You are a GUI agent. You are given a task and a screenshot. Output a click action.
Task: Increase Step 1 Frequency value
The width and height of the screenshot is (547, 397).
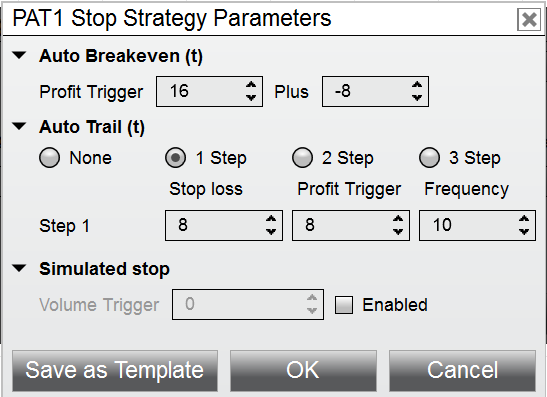(524, 219)
